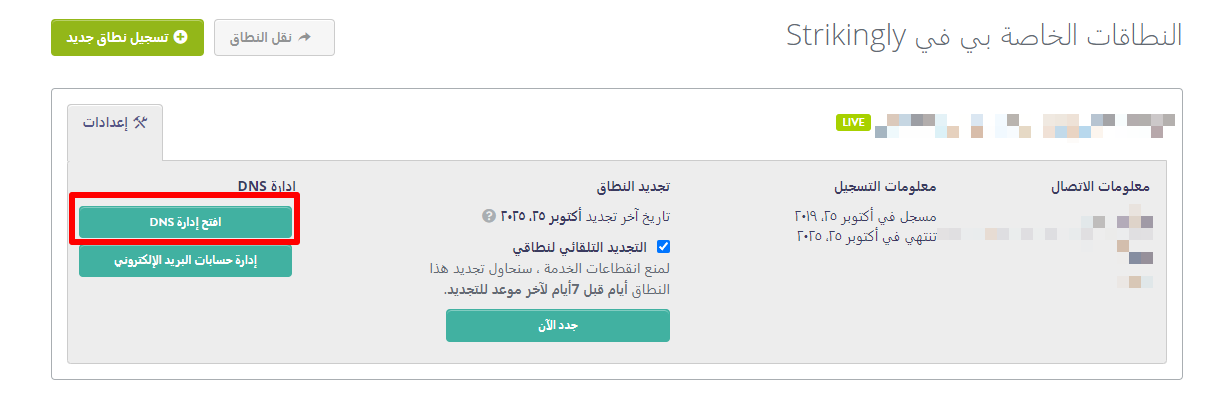Toggle the التجديد التلقائي لنطاقي checkbox
1221x397 pixels.
[x=663, y=247]
